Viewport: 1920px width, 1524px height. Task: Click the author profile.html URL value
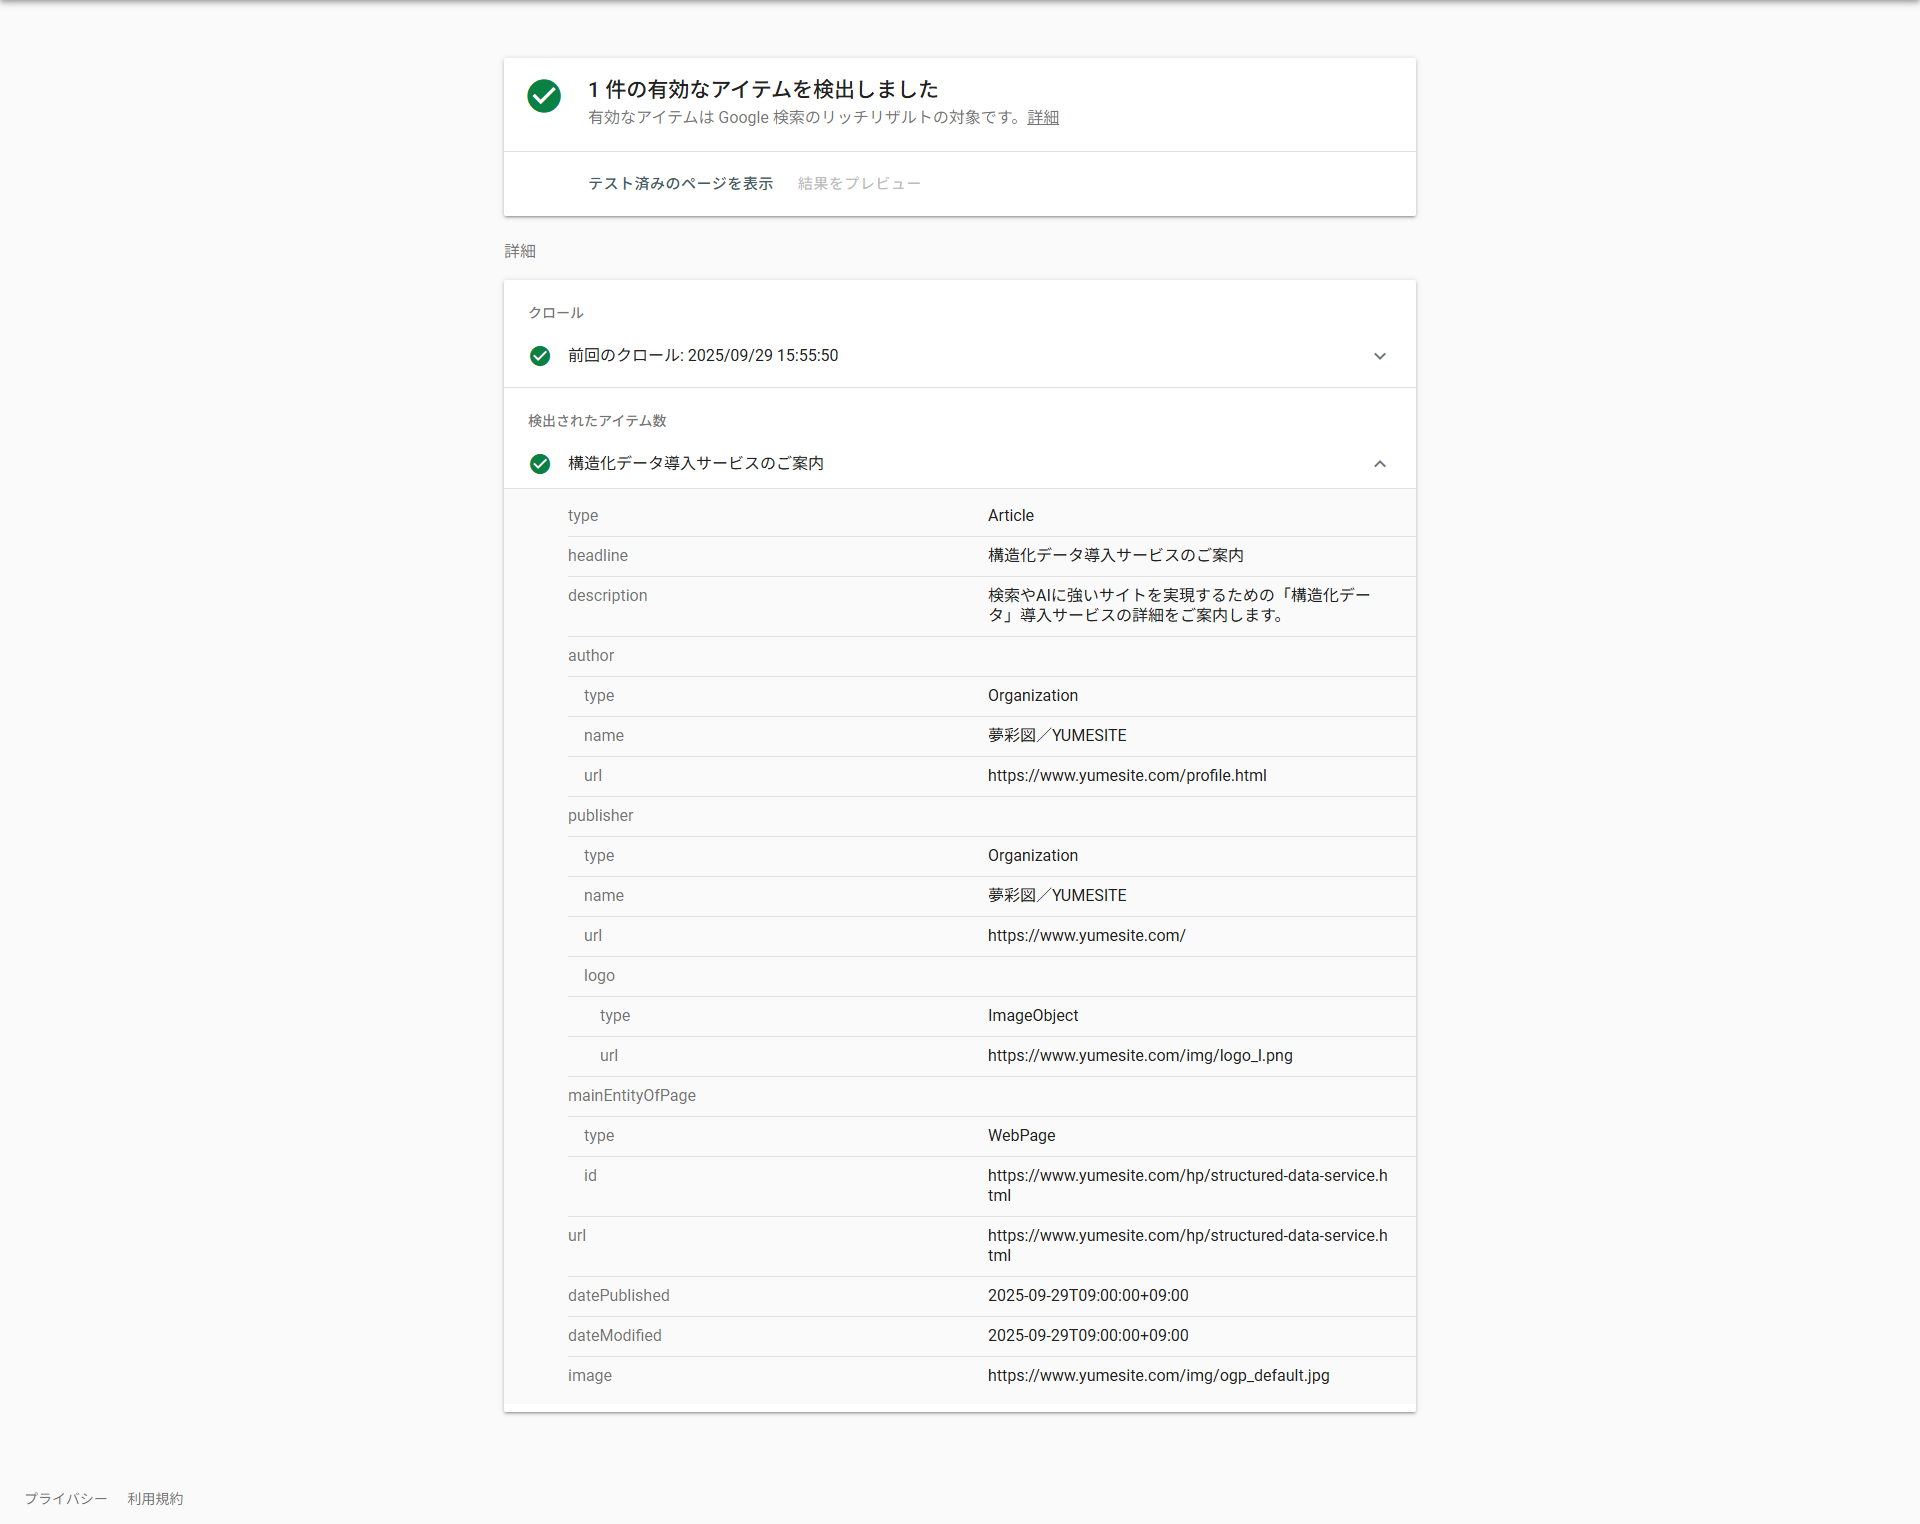(x=1127, y=776)
